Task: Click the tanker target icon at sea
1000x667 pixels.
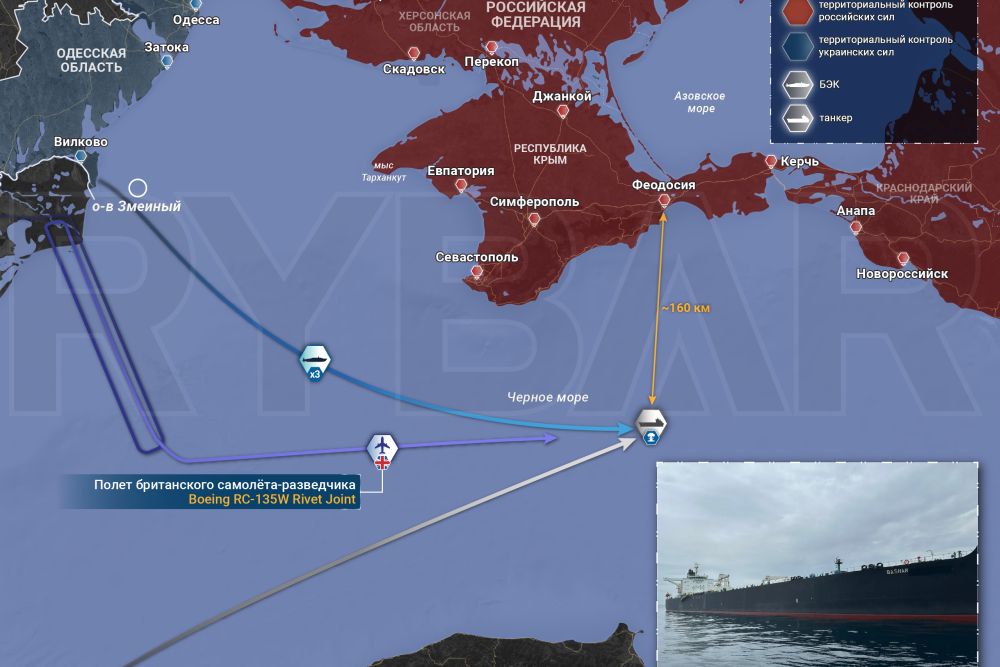Action: tap(651, 427)
